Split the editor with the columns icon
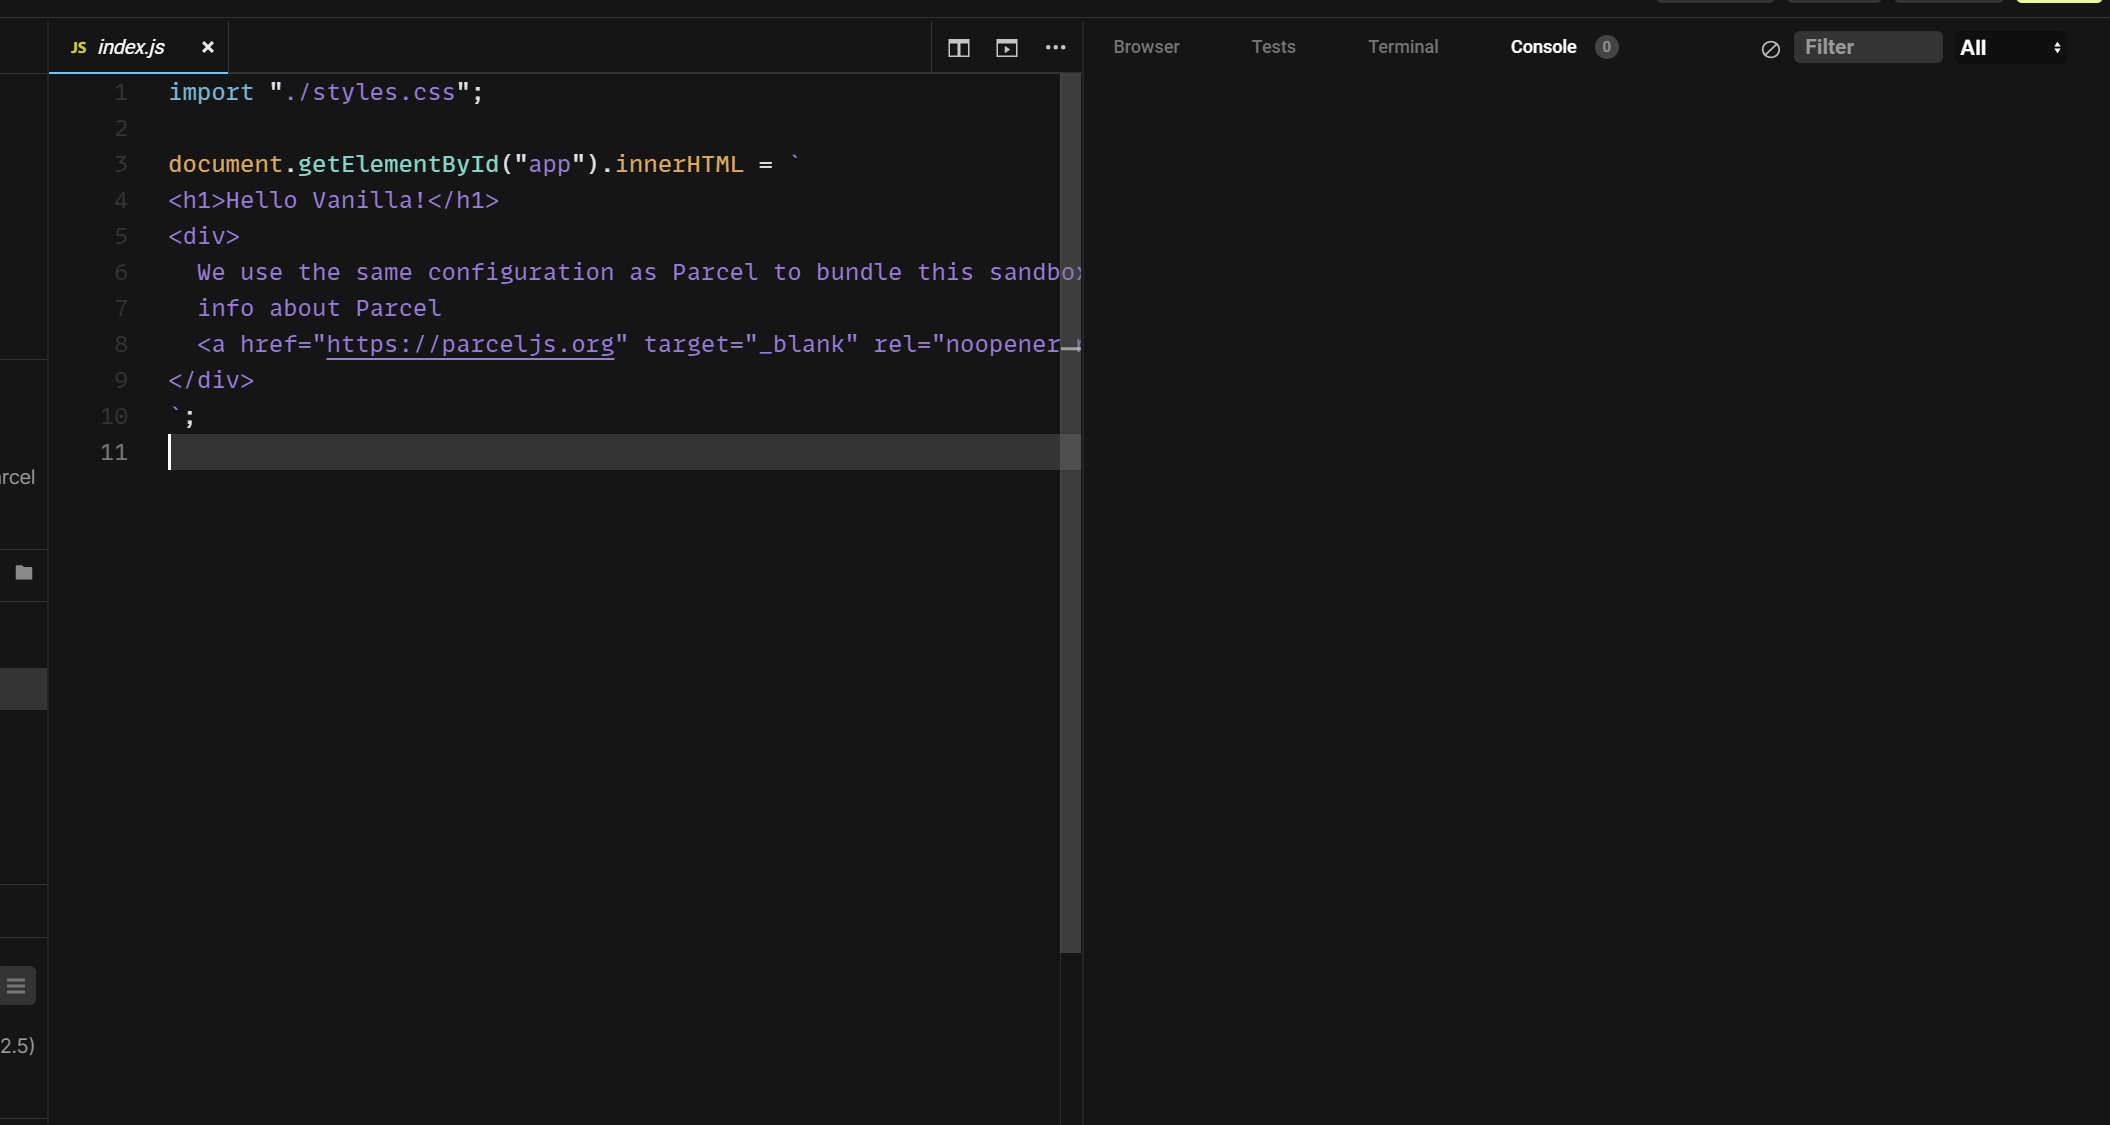This screenshot has width=2110, height=1125. 958,48
